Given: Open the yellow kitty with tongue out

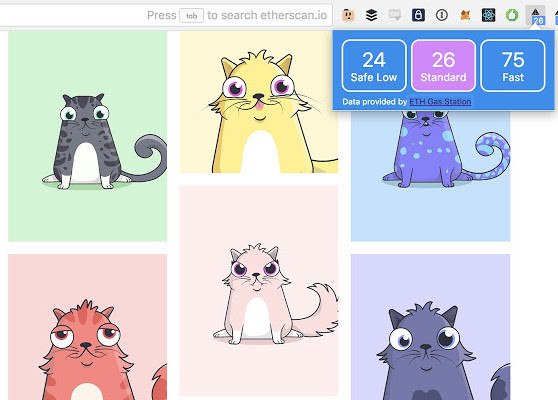Looking at the screenshot, I should pos(259,102).
